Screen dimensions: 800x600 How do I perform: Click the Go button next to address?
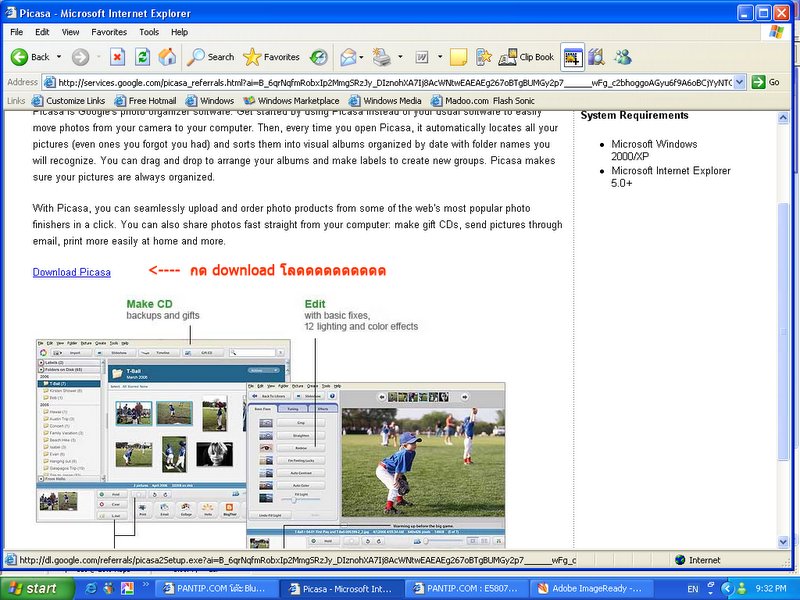click(766, 82)
